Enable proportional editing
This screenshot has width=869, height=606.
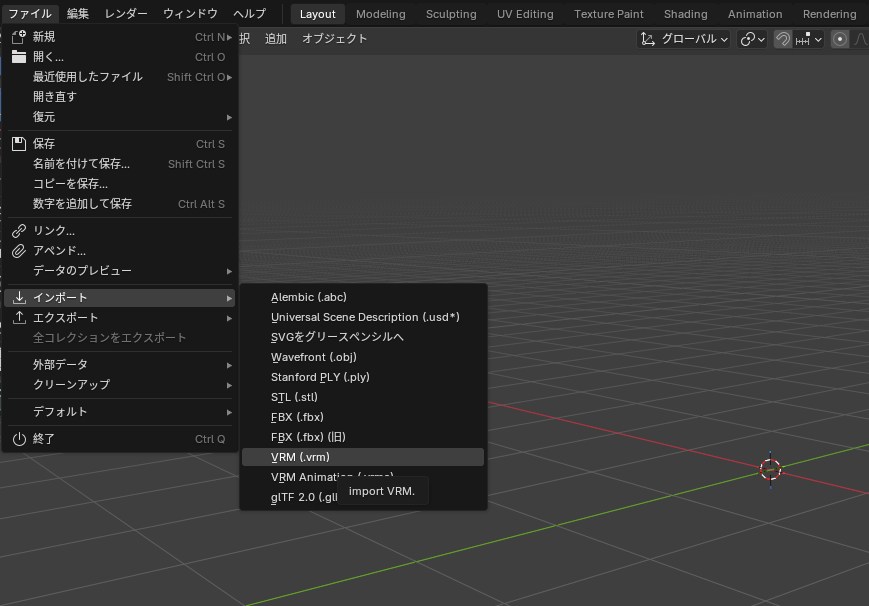(838, 38)
